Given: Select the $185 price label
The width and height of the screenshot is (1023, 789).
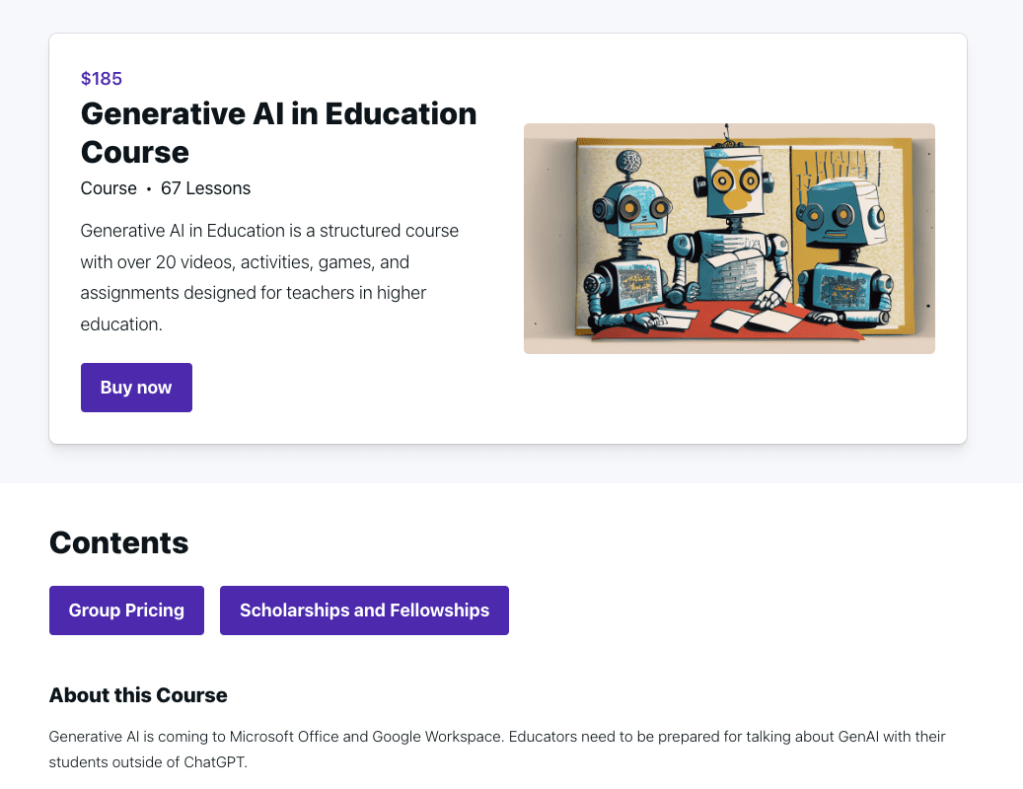Looking at the screenshot, I should (100, 78).
